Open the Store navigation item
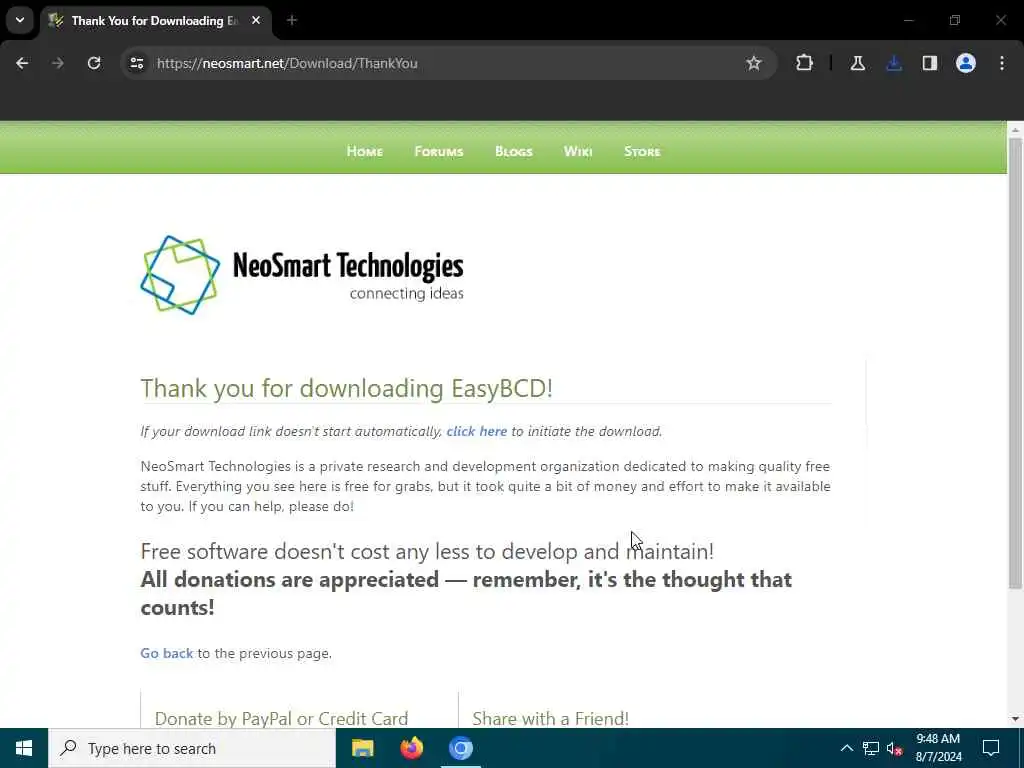 coord(642,152)
